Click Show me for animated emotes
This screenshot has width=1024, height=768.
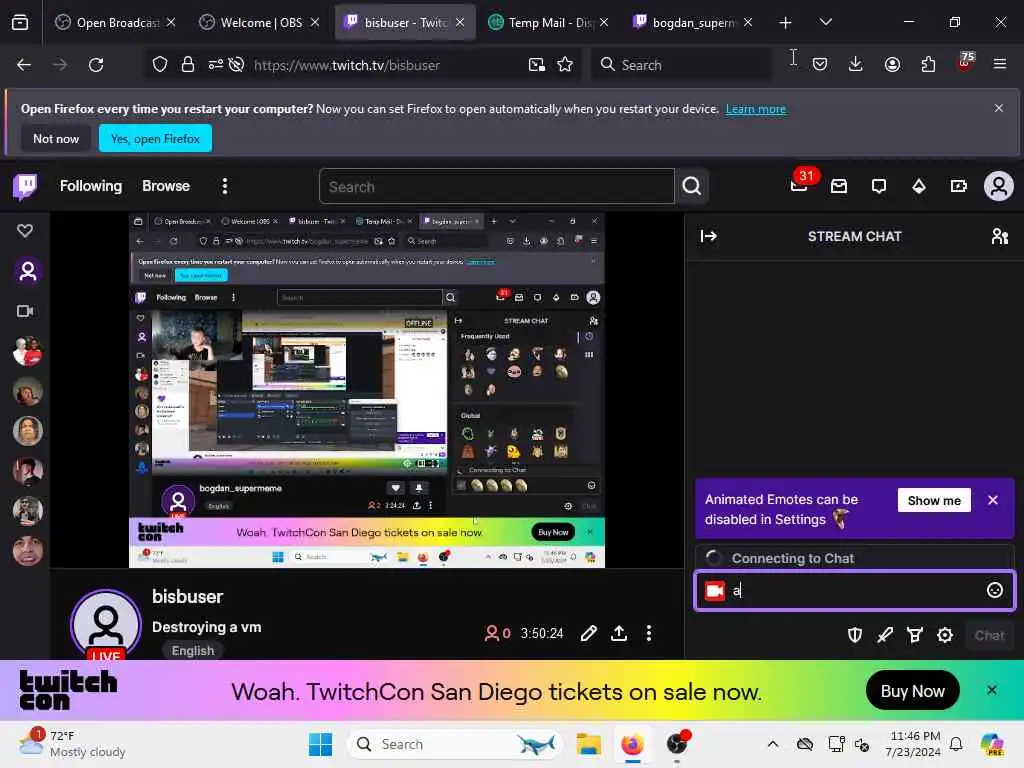(934, 500)
